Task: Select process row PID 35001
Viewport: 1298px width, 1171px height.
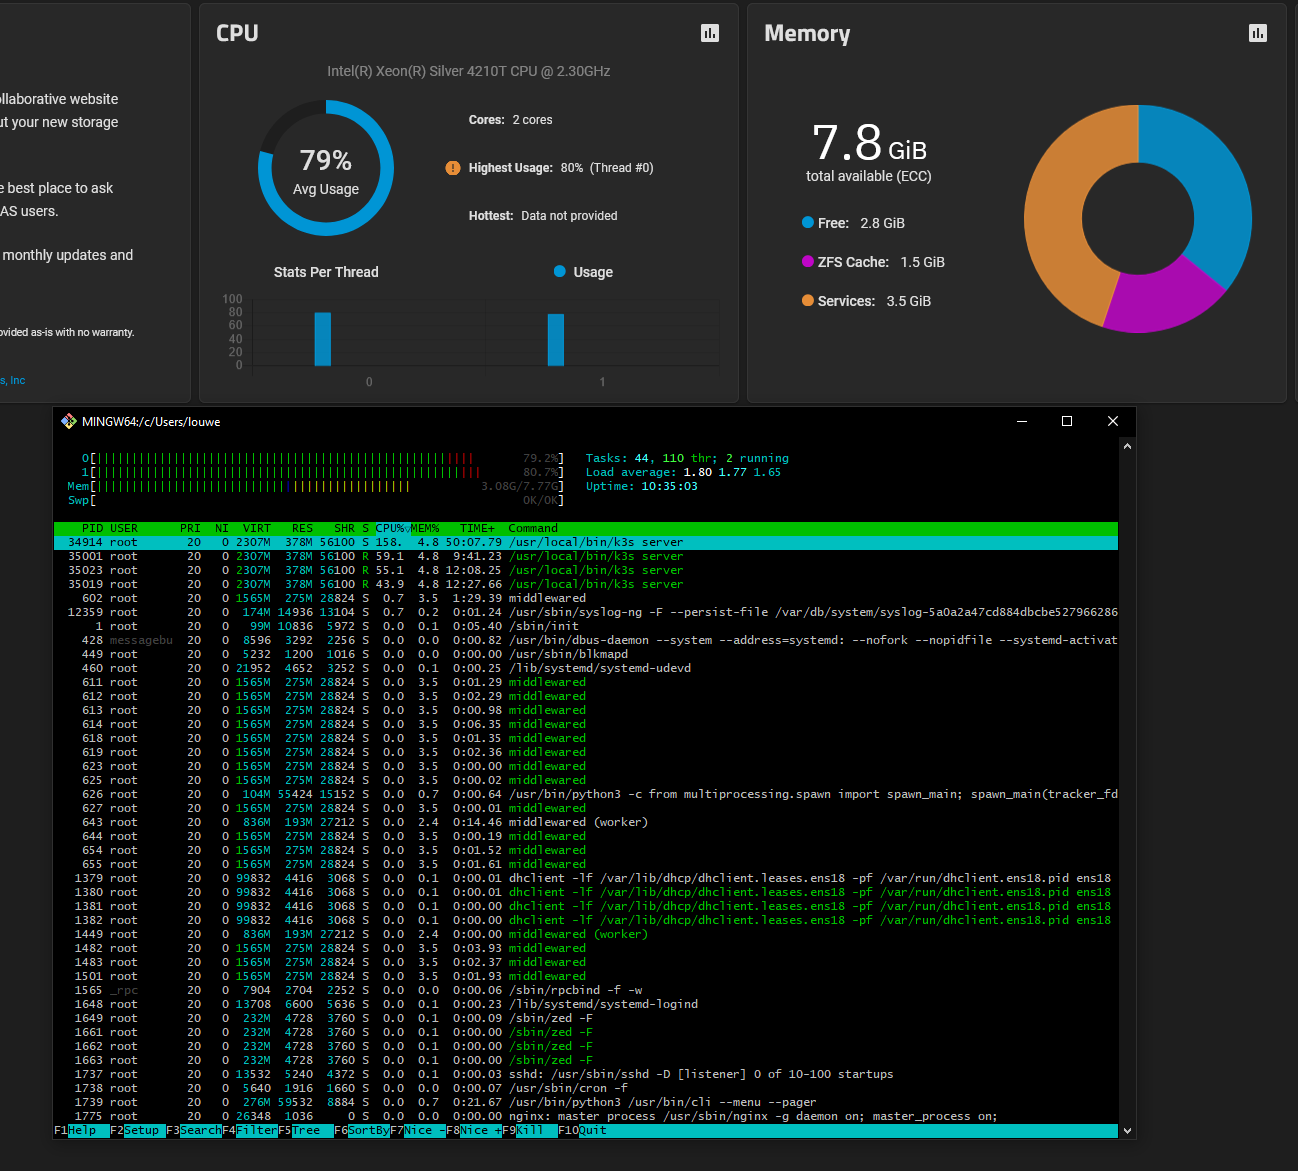Action: (x=586, y=556)
